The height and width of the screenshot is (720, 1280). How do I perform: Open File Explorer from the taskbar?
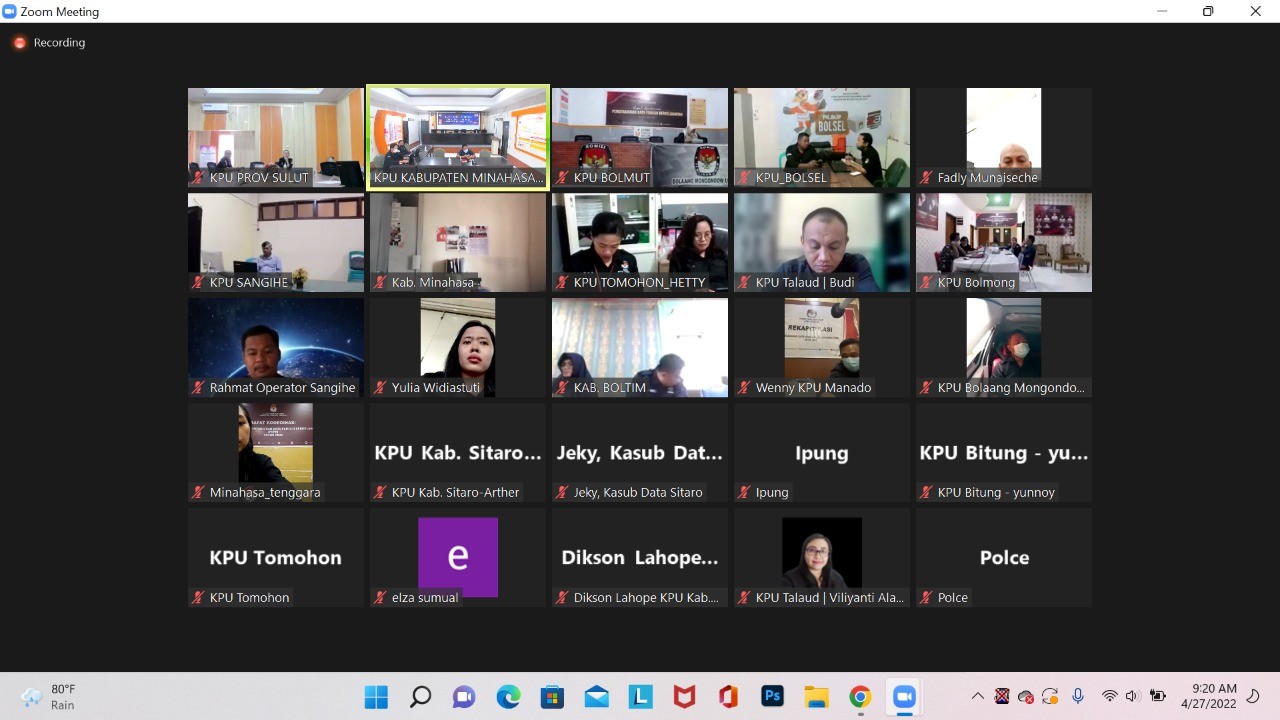(816, 696)
